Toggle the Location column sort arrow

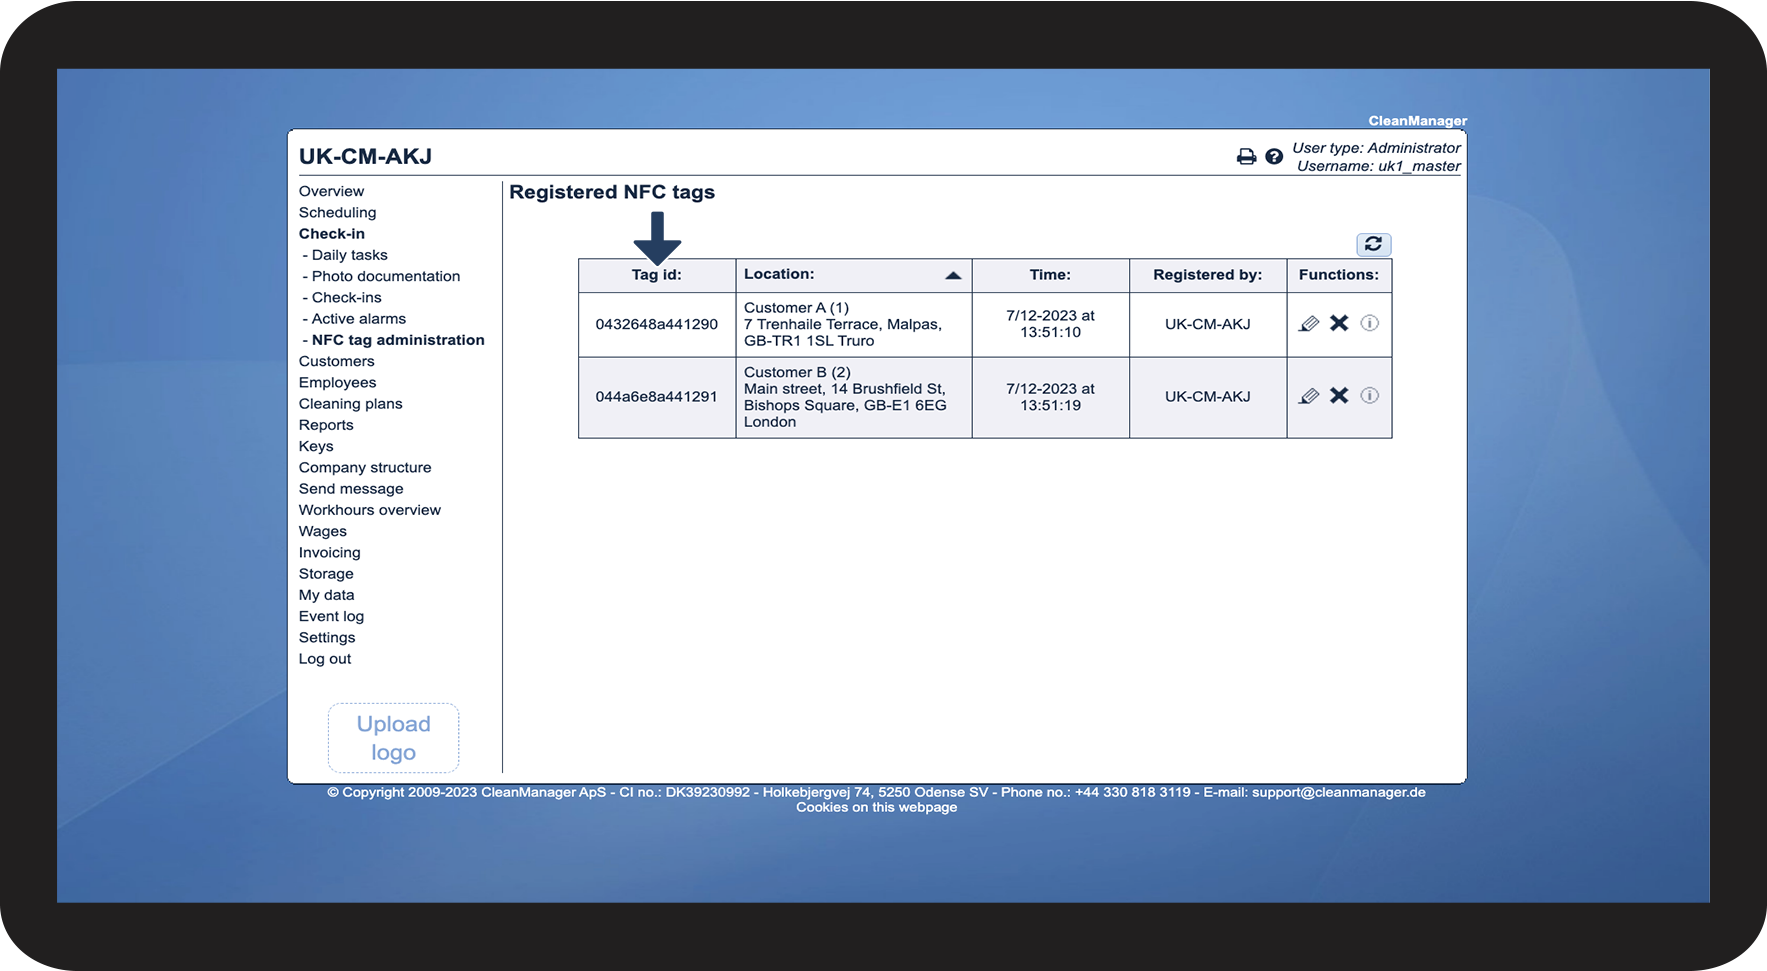click(x=953, y=275)
